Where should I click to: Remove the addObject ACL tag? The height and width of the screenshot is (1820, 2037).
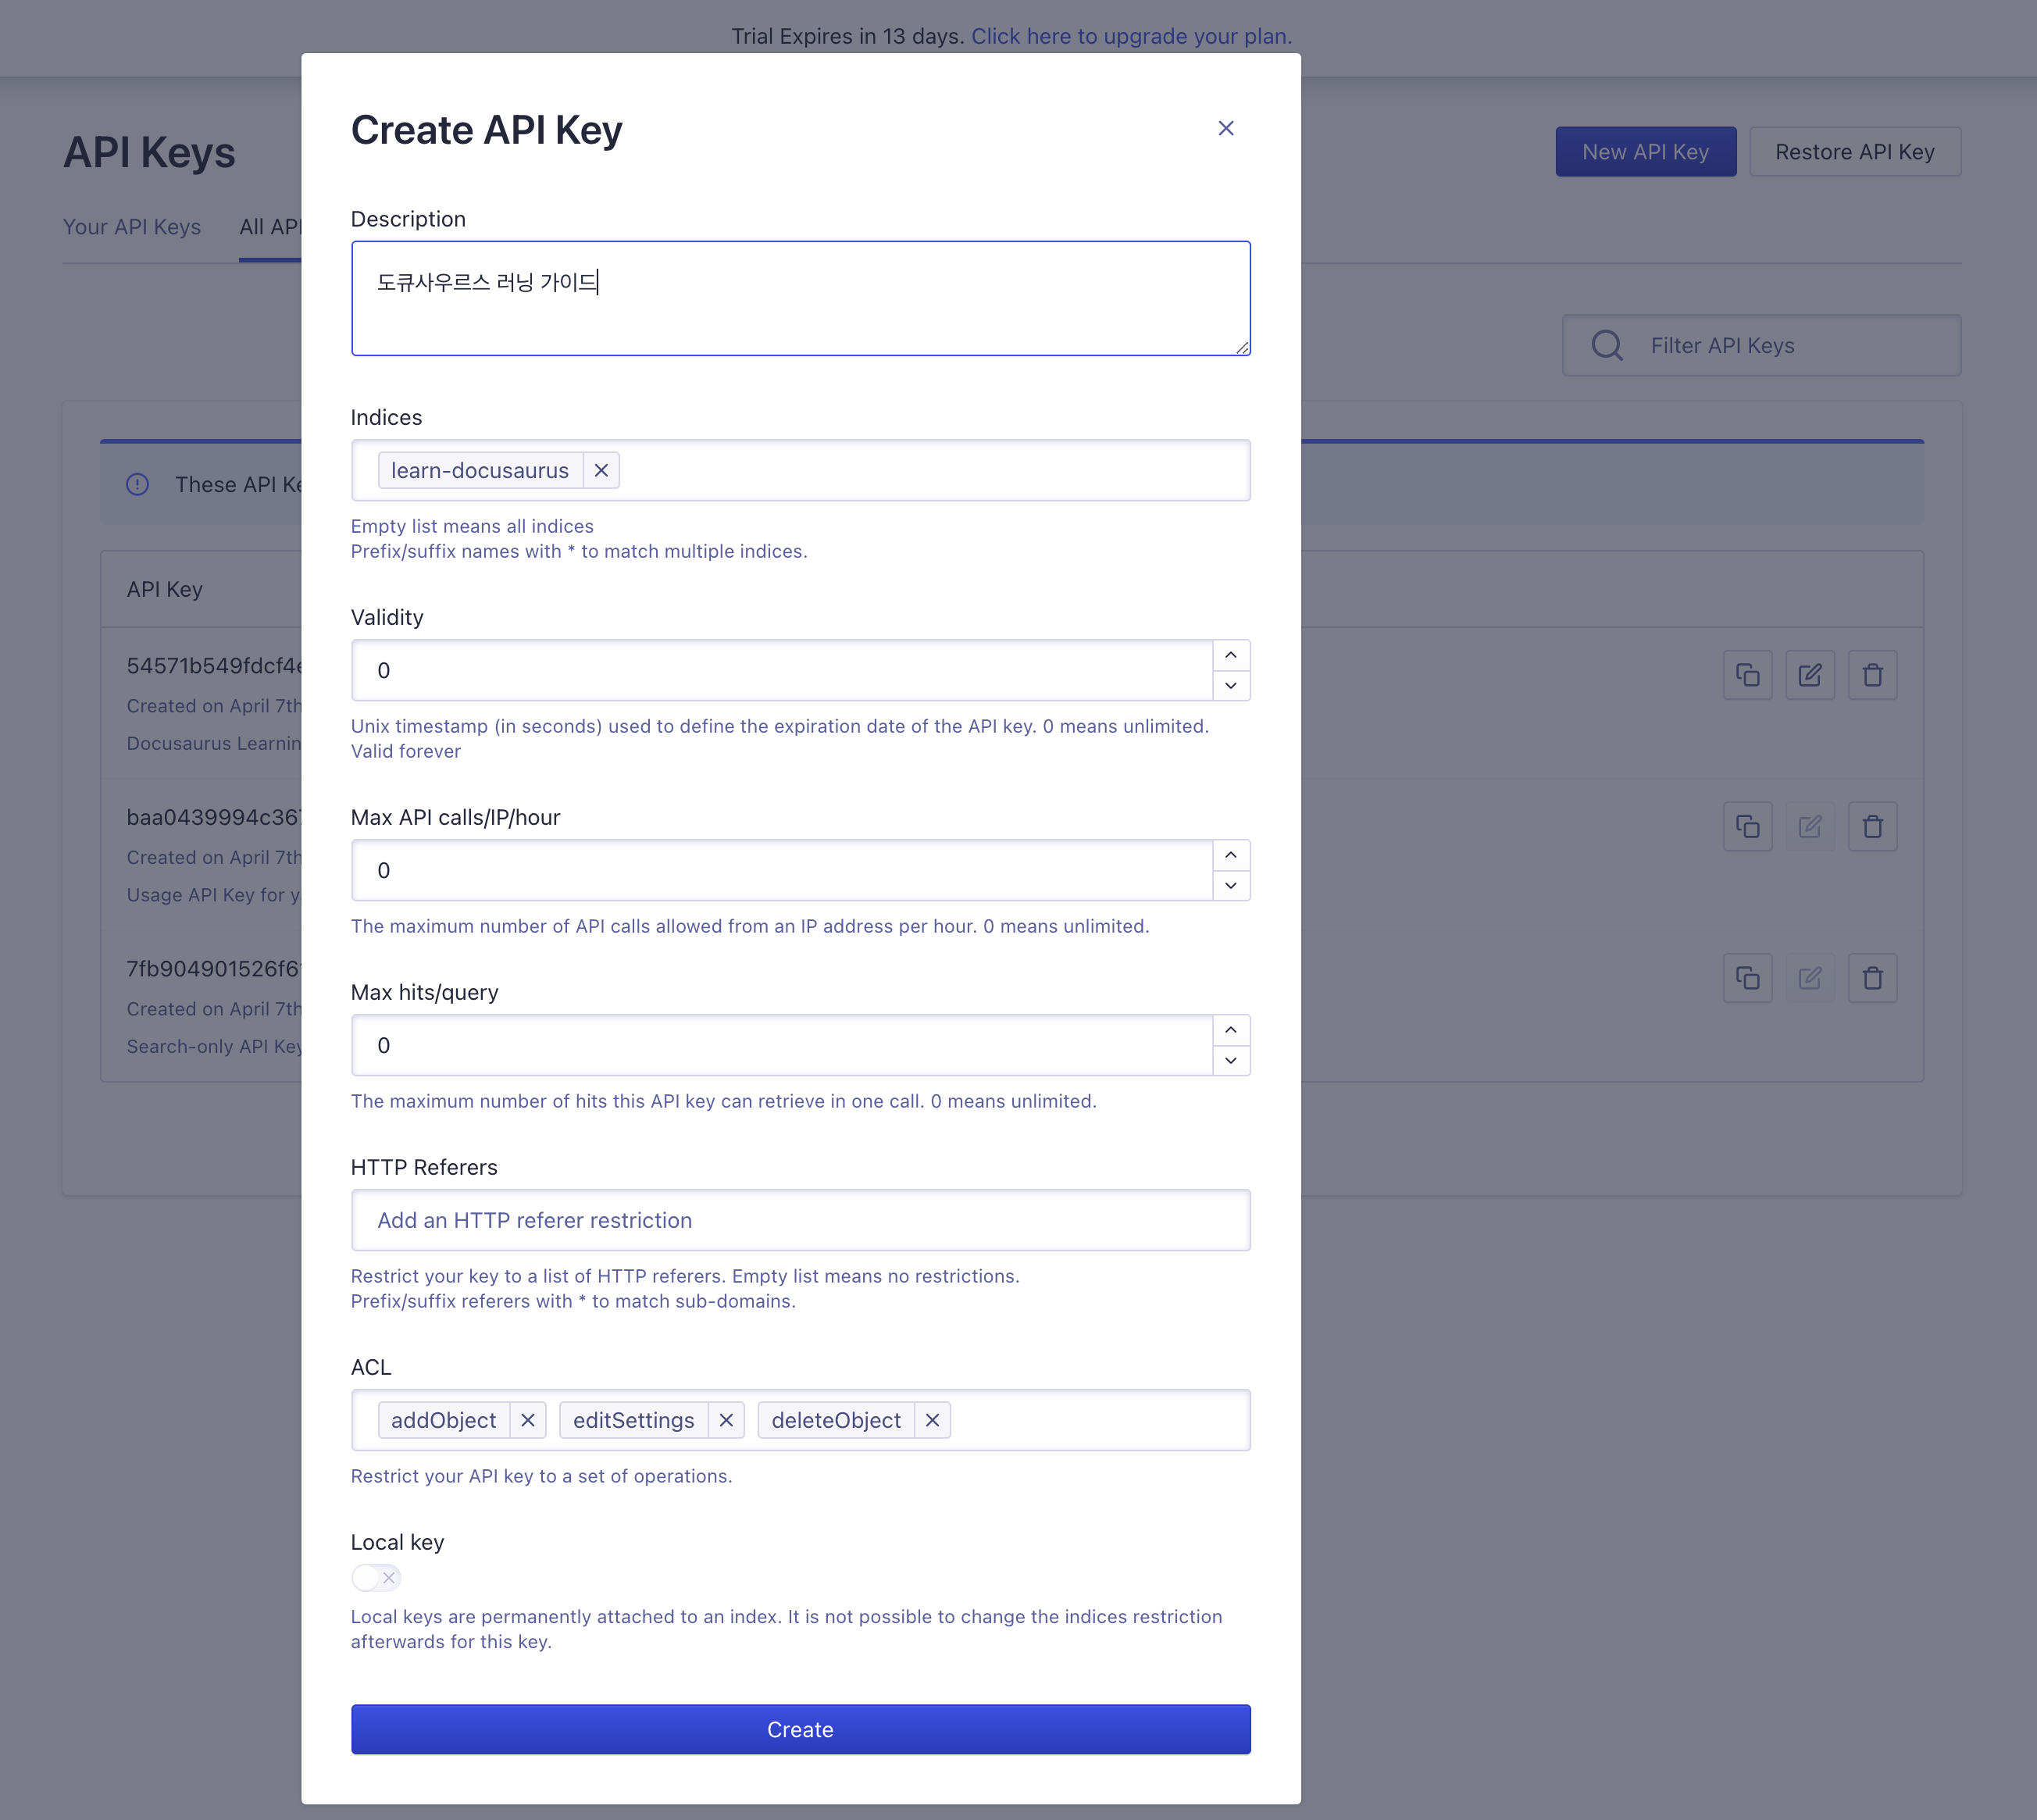point(528,1420)
